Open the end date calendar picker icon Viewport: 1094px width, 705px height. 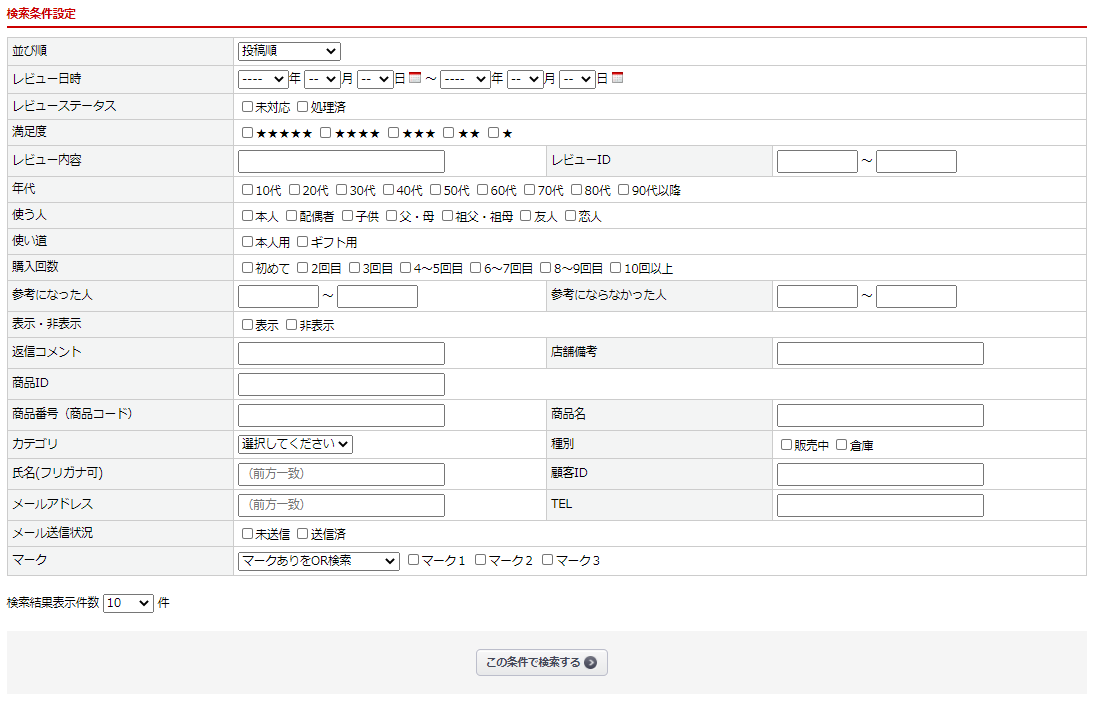click(x=618, y=78)
